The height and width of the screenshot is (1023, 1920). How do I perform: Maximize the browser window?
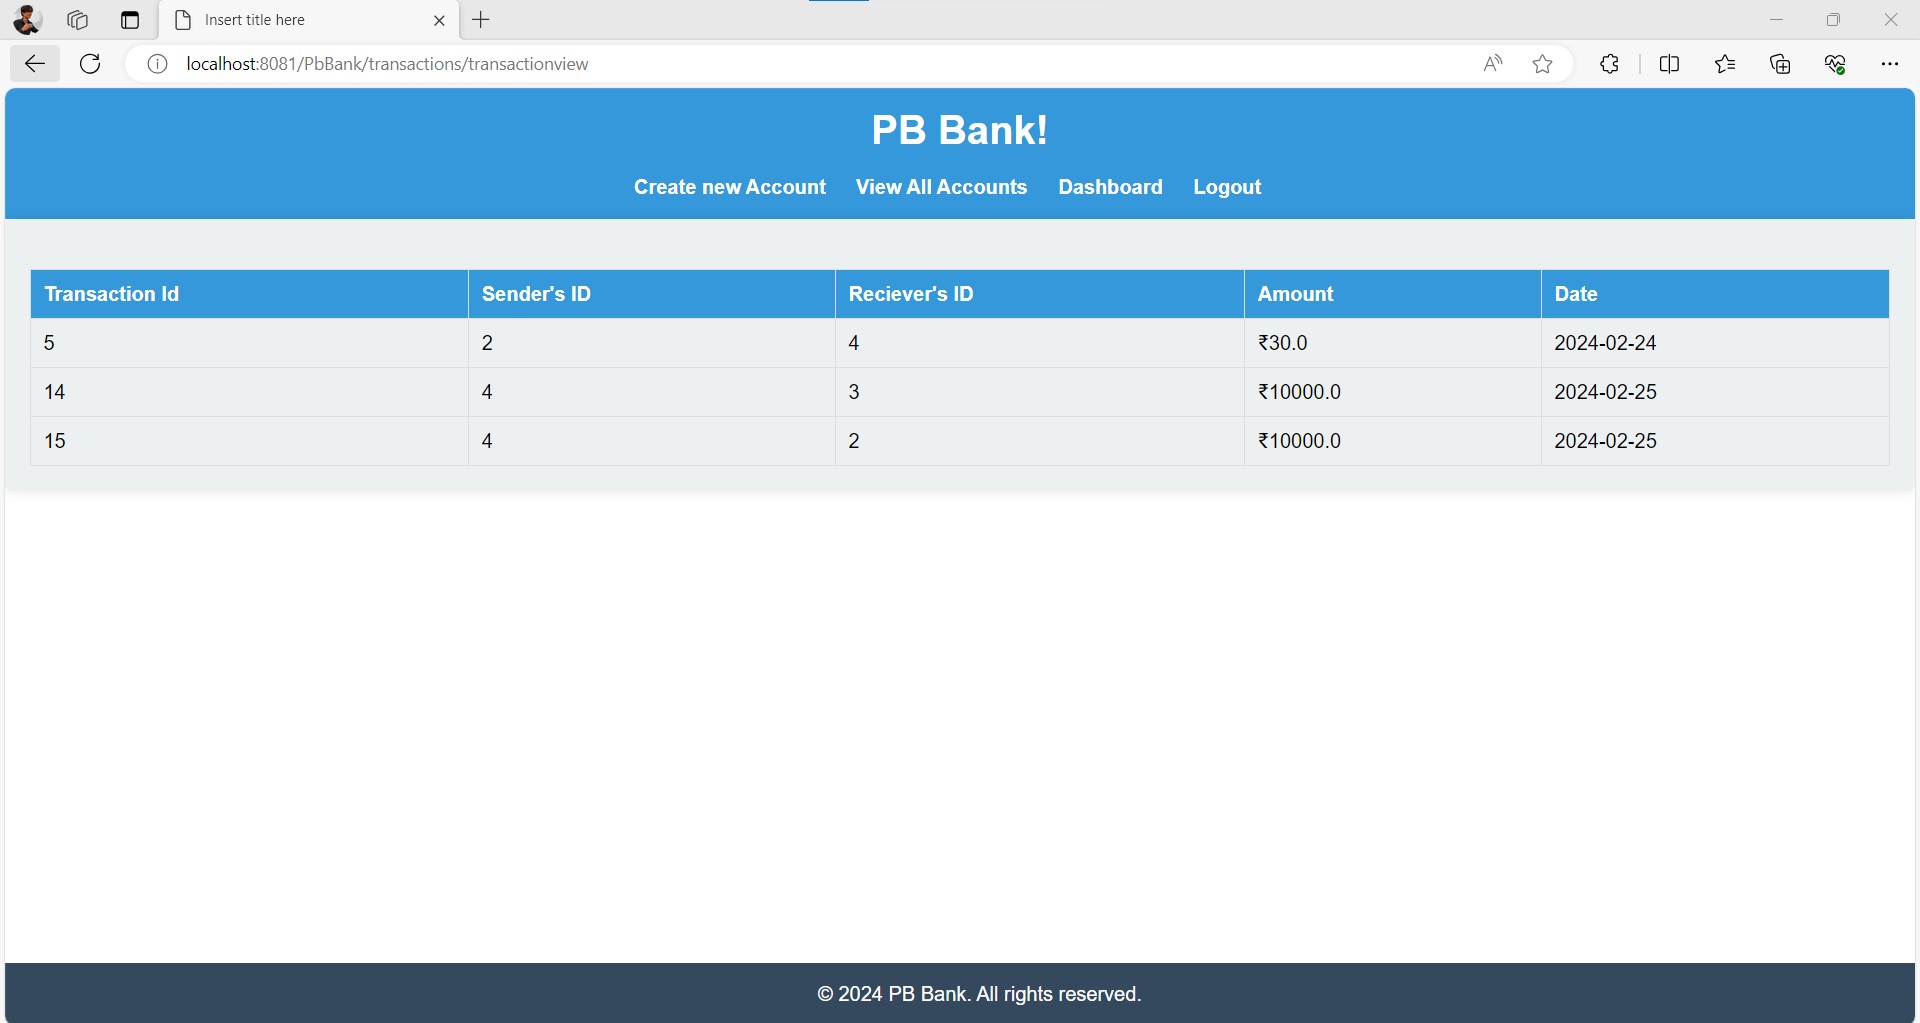[x=1834, y=20]
